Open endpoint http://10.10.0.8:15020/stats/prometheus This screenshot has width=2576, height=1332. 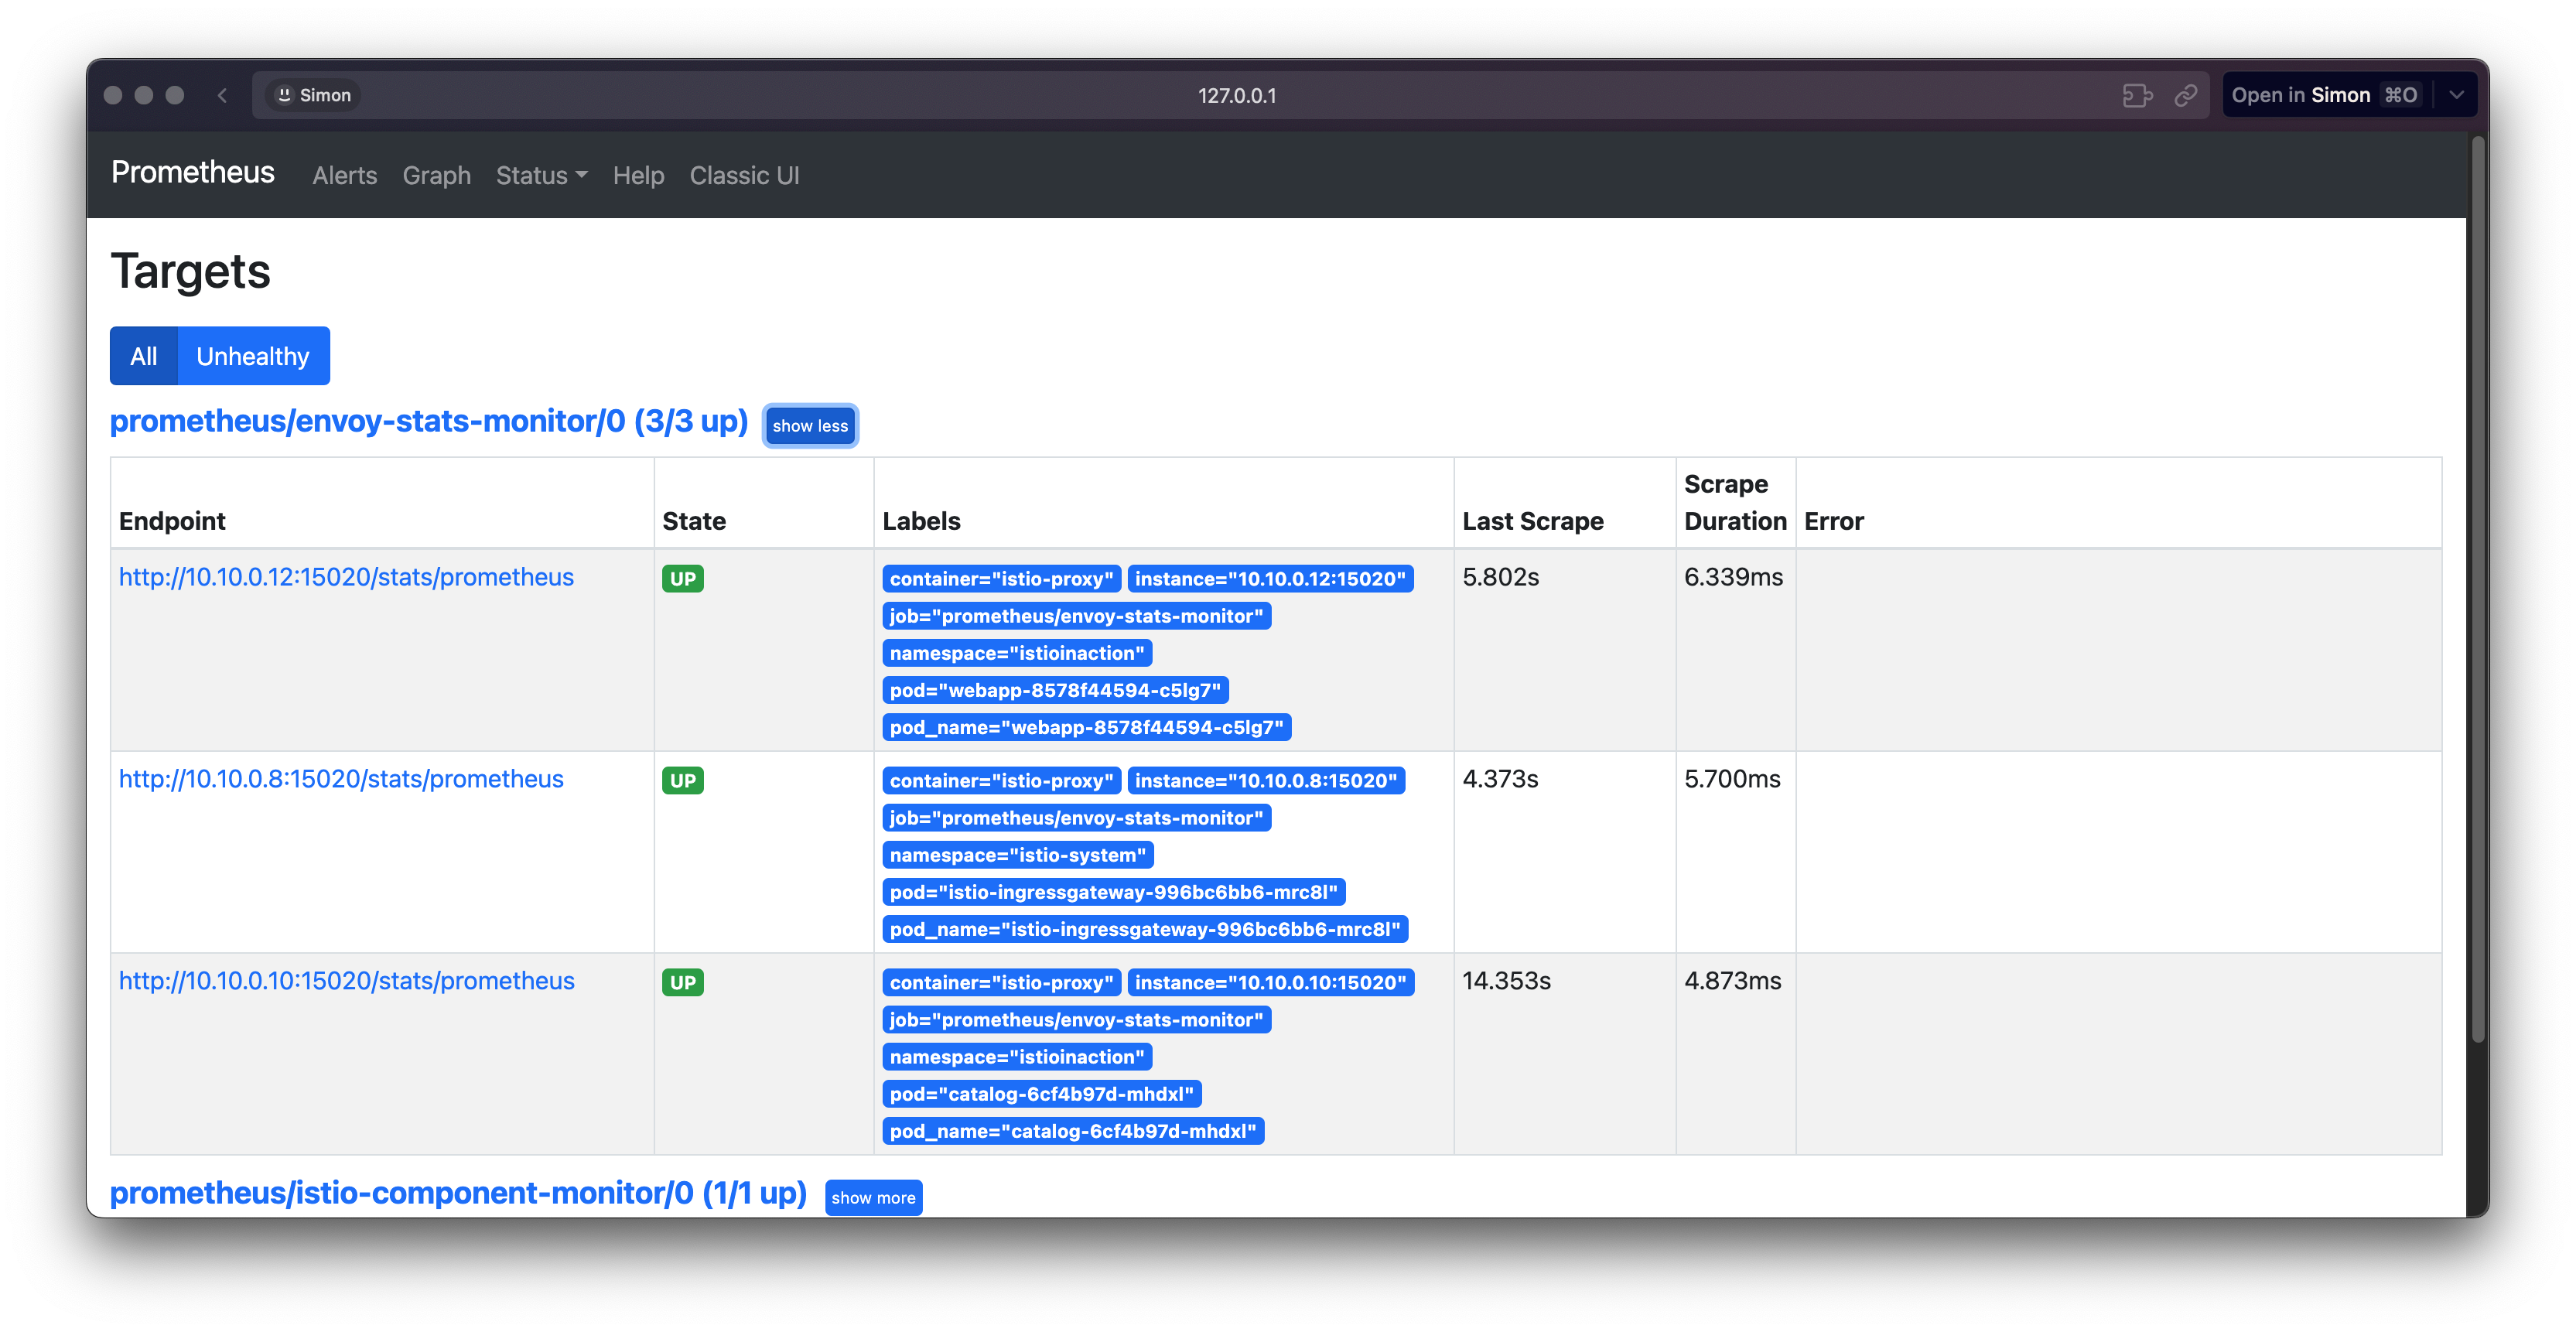[341, 779]
